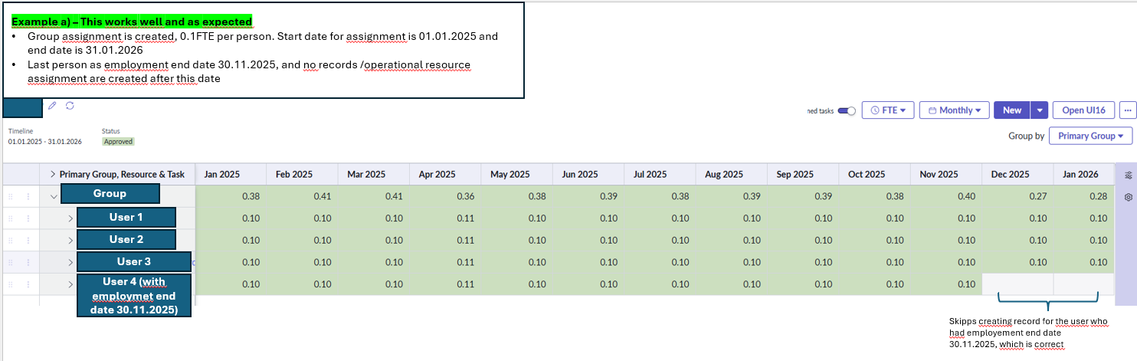This screenshot has height=361, width=1137.
Task: Click the circular refresh icon beside the pencil
Action: 70,106
